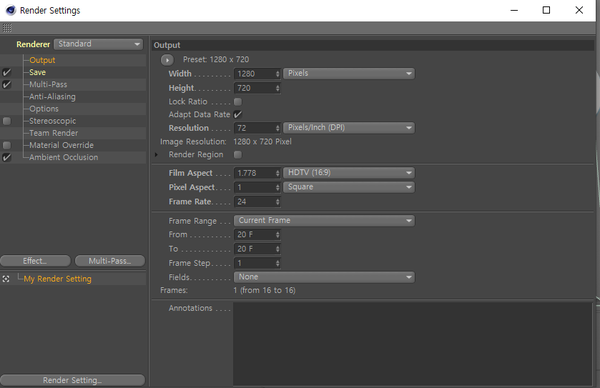Click the Film Aspect stepper arrows
The image size is (600, 388).
coord(278,173)
